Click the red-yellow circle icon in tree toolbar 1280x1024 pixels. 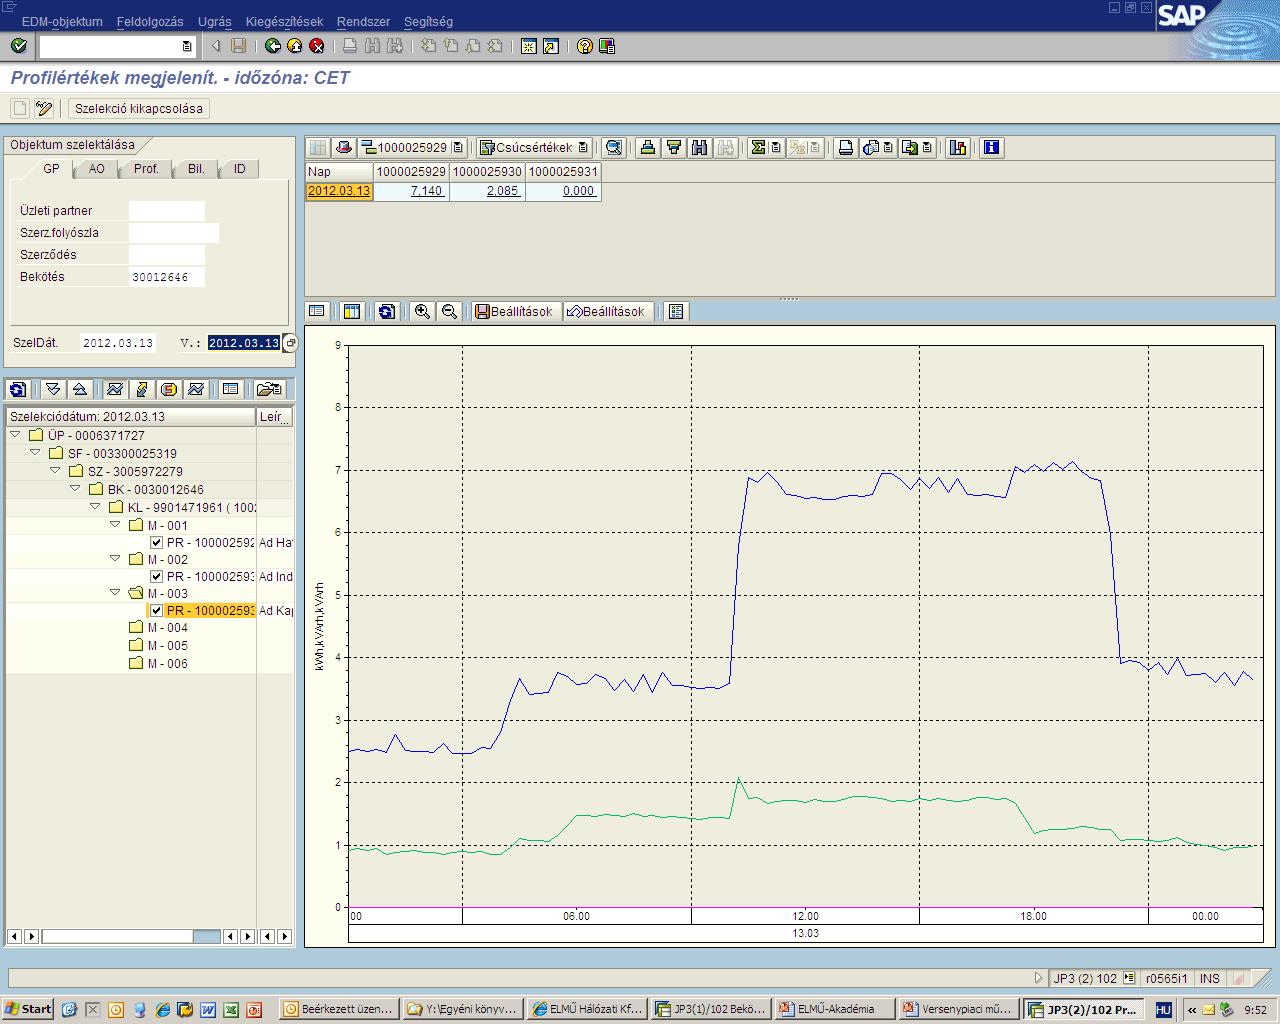click(x=169, y=389)
